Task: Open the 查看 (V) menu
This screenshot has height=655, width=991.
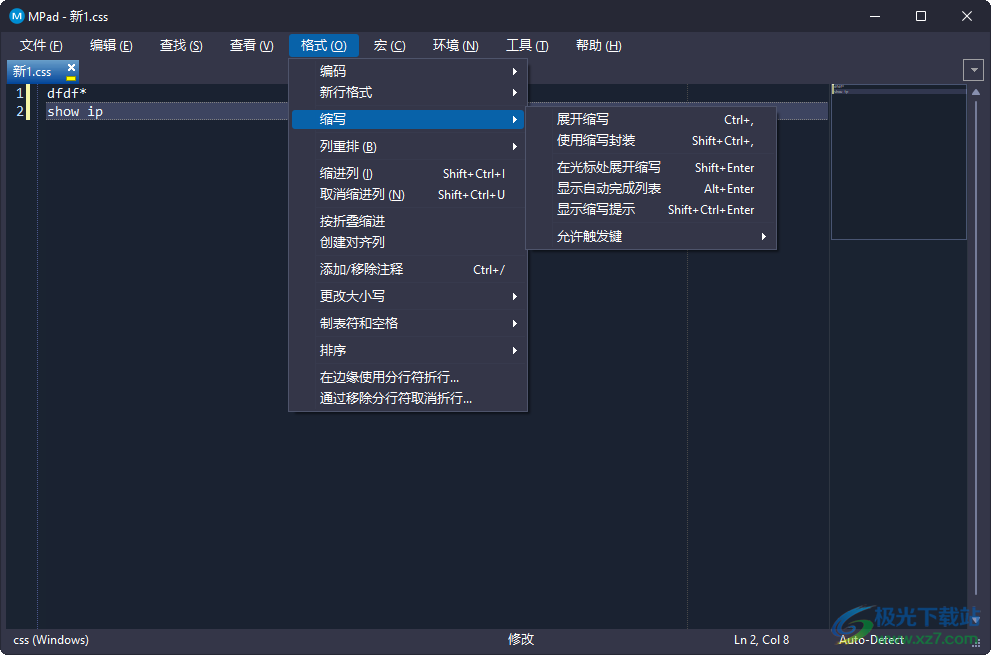Action: [252, 46]
